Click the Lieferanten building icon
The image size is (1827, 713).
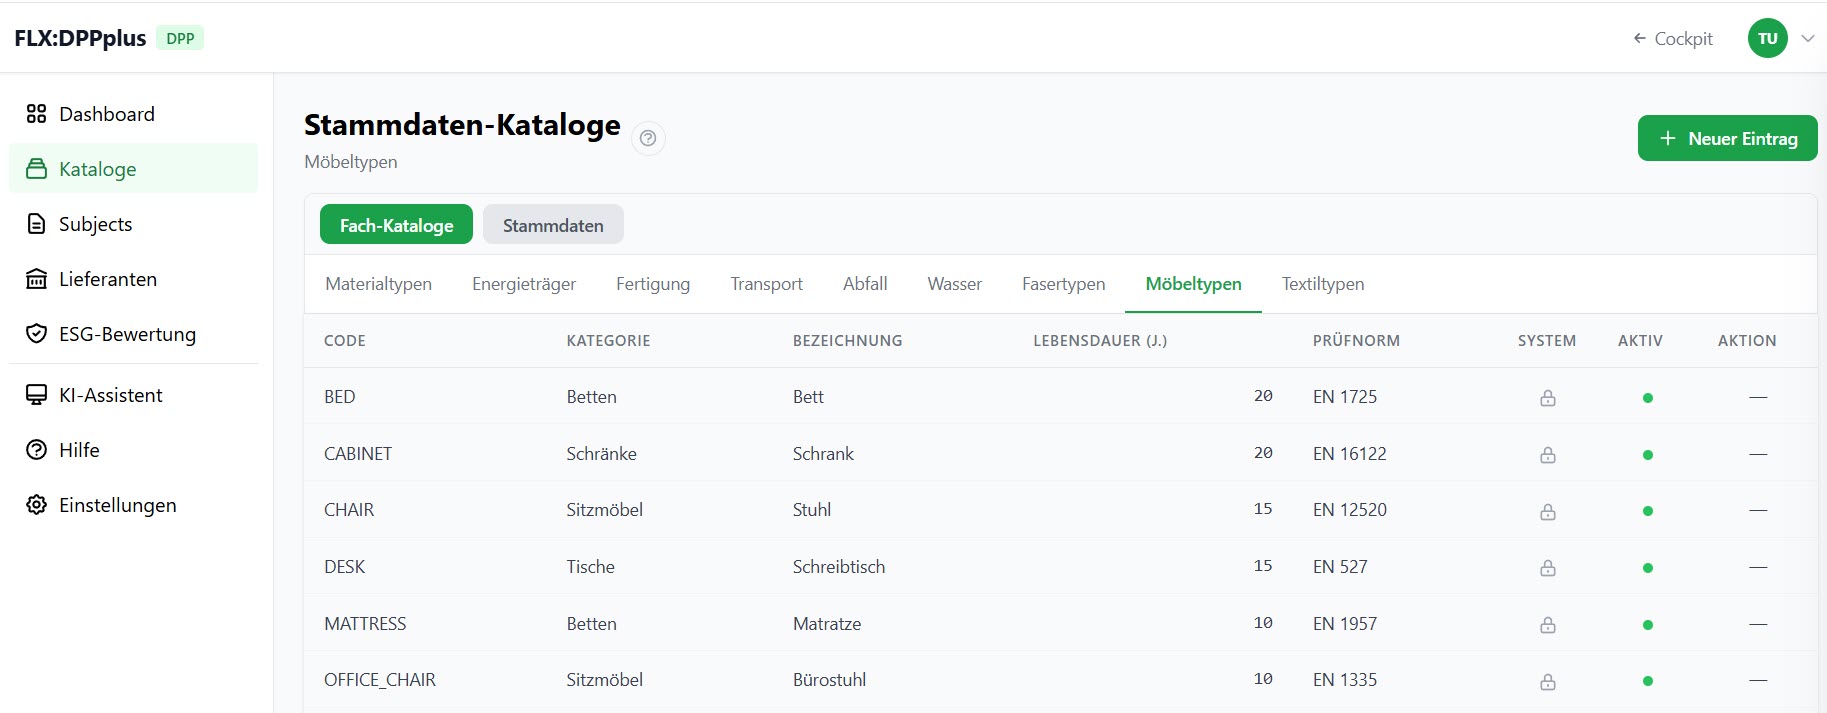36,279
